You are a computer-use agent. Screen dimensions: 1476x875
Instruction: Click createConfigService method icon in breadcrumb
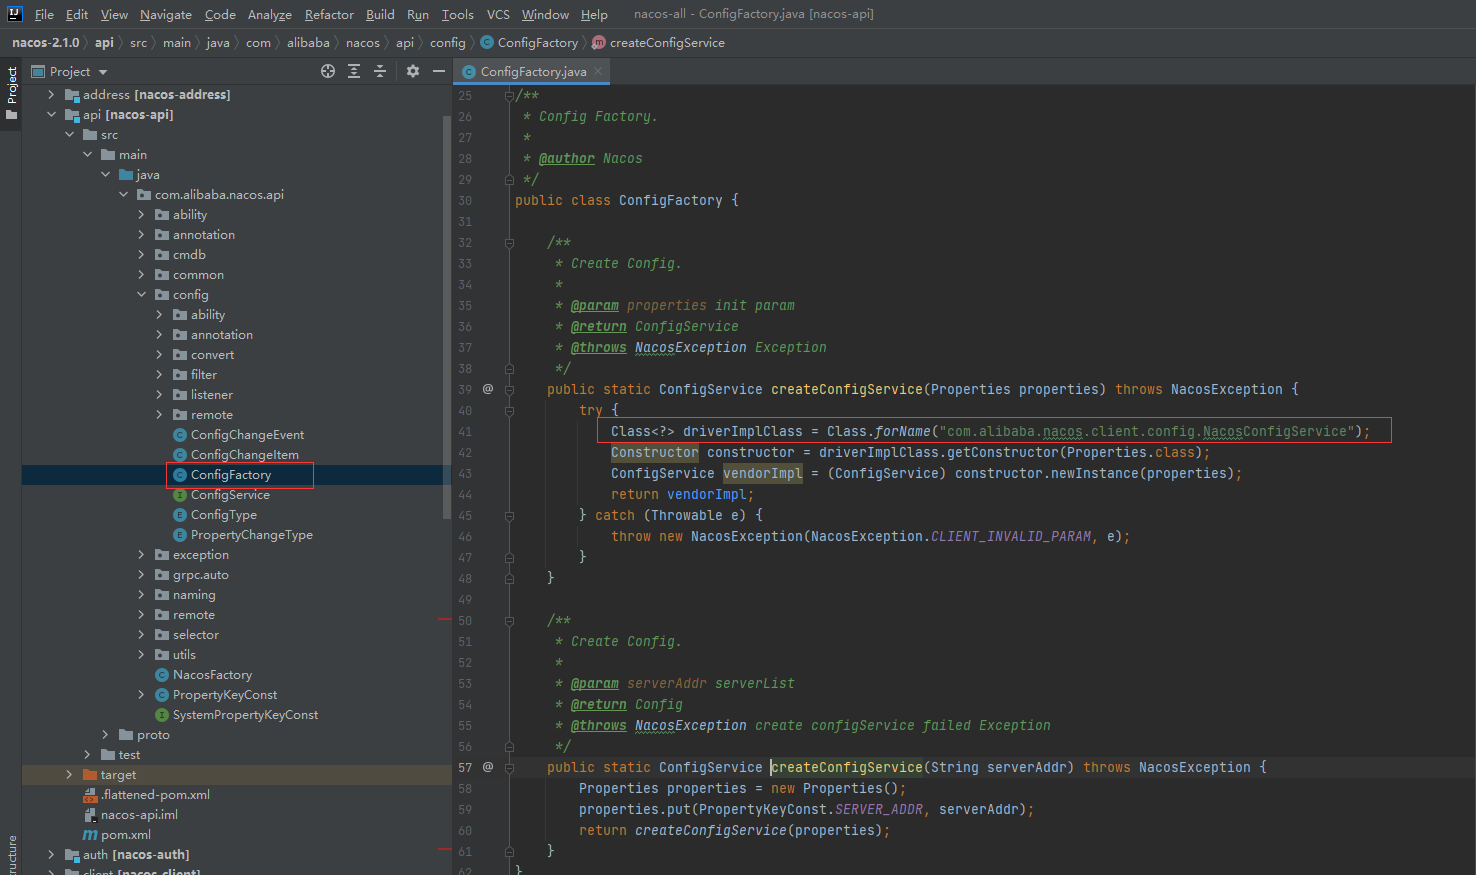click(x=599, y=43)
